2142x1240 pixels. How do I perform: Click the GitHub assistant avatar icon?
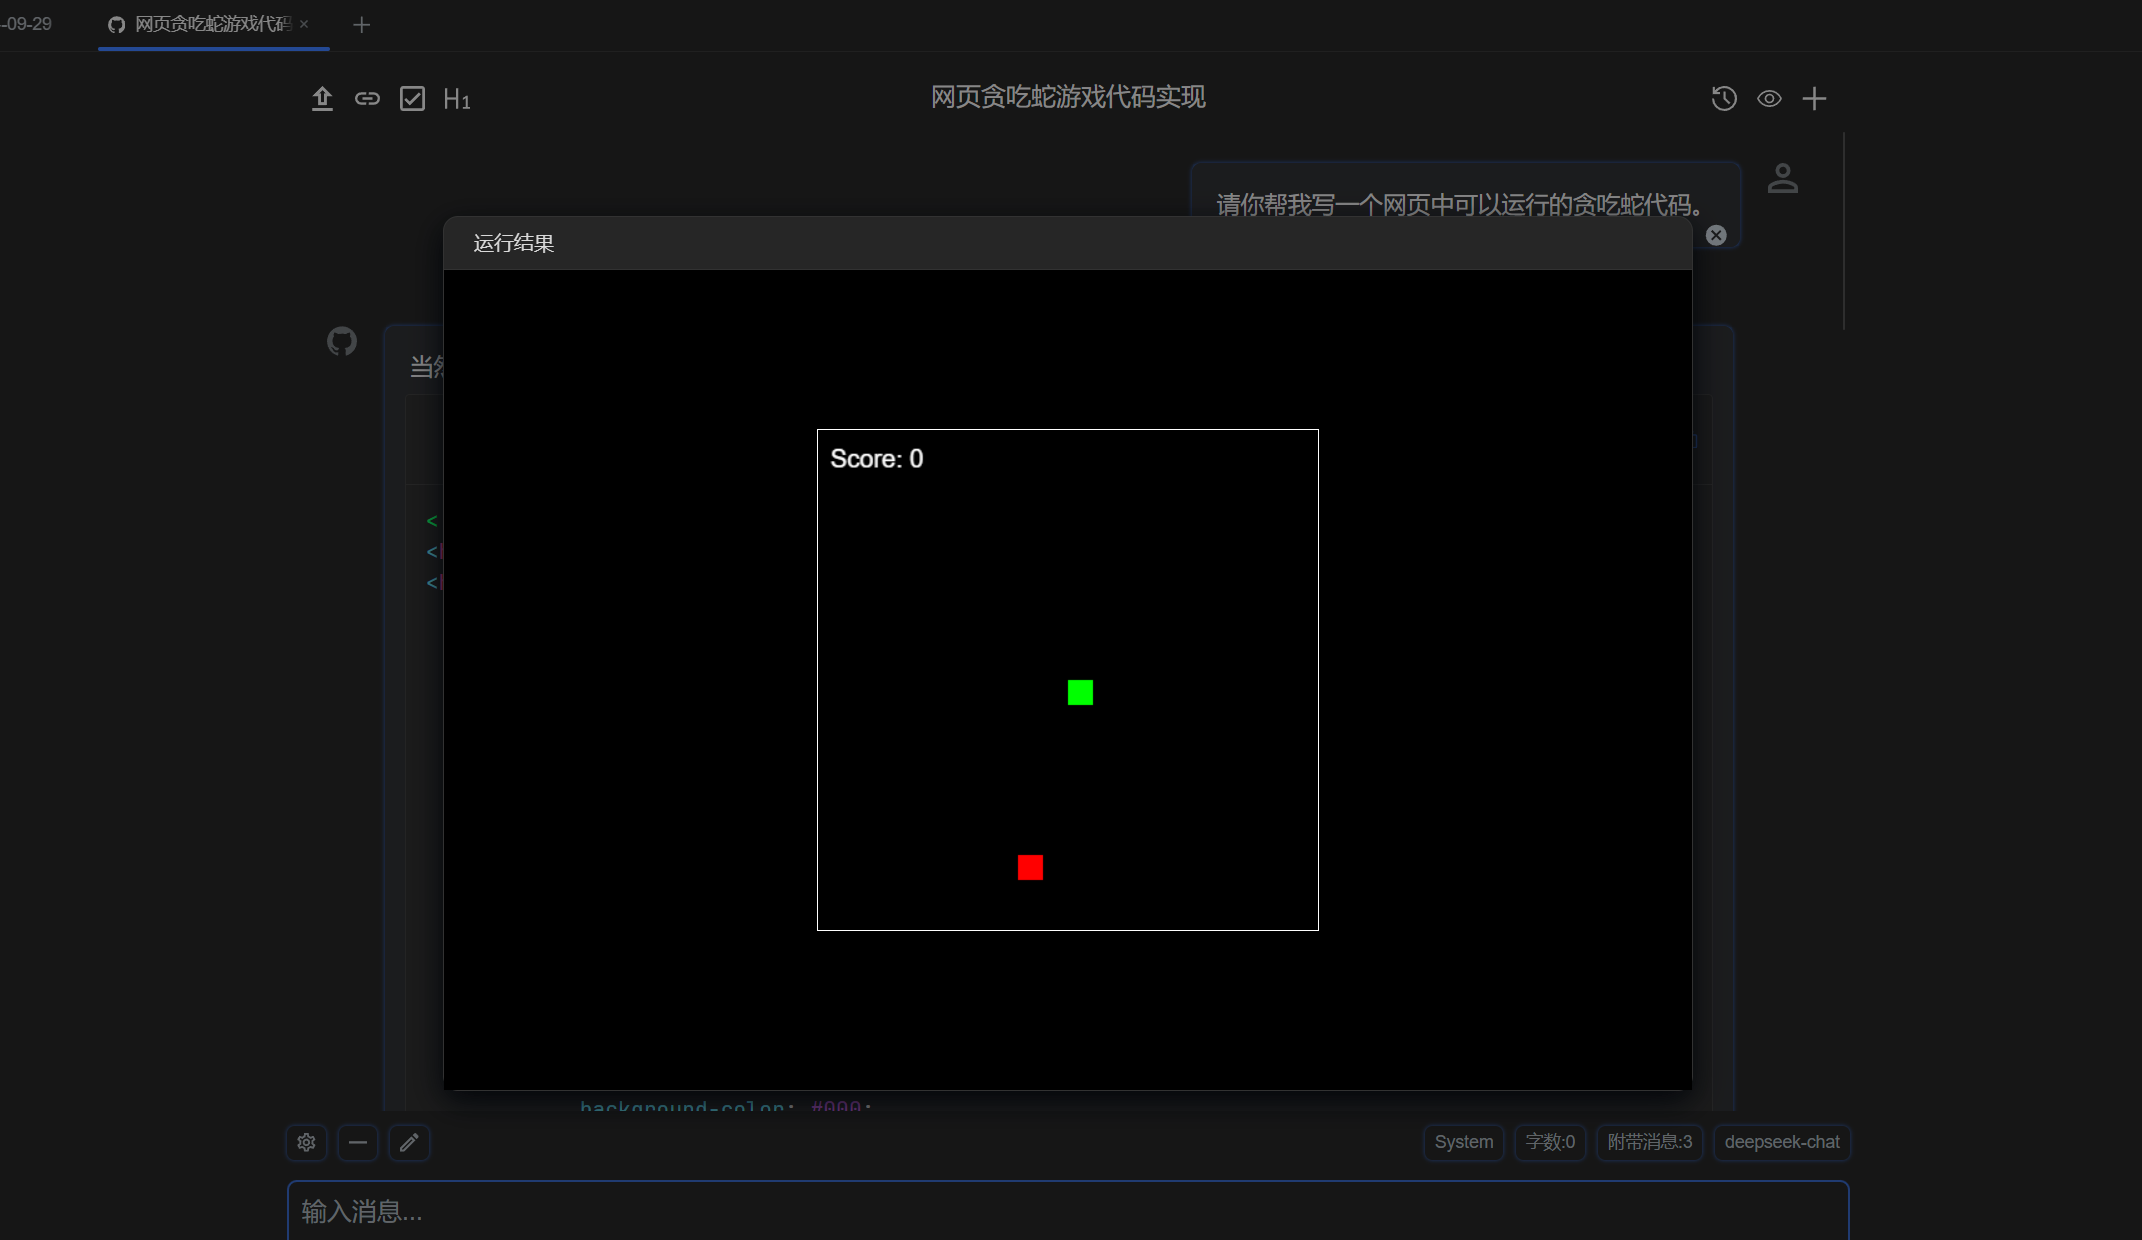tap(342, 341)
